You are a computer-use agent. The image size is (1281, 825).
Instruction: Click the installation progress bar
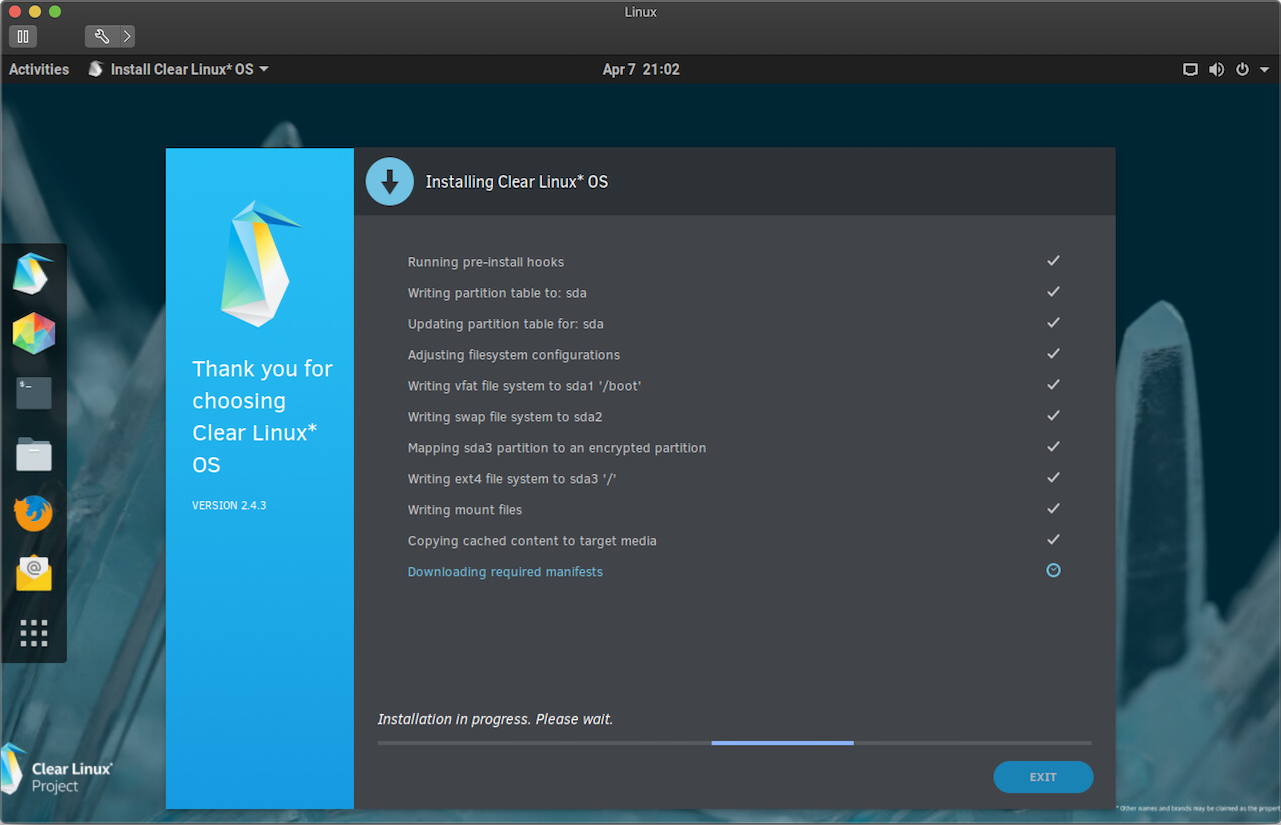tap(734, 743)
